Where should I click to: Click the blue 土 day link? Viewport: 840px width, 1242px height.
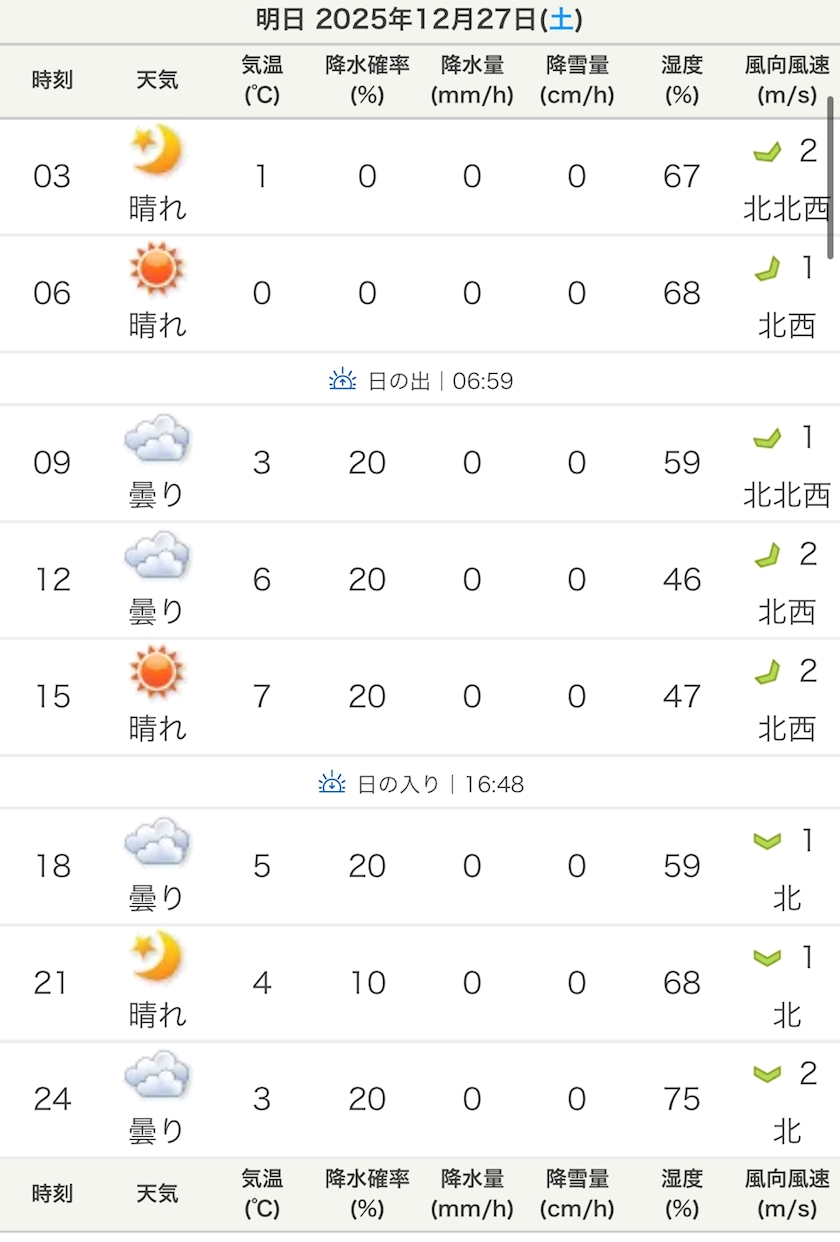click(x=563, y=19)
